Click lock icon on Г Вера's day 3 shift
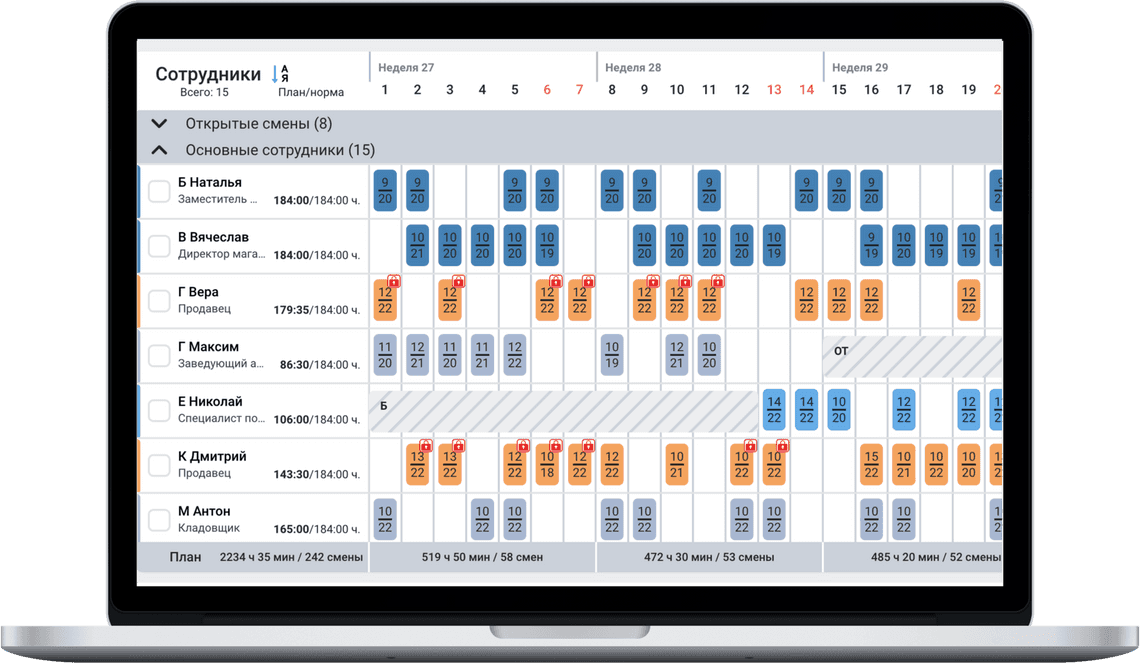The image size is (1140, 664). [x=459, y=282]
